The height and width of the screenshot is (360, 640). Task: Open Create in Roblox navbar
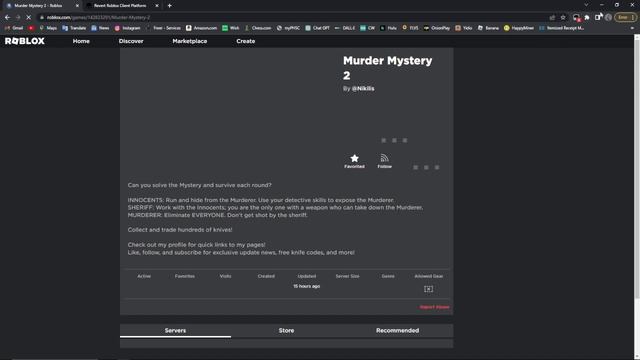tap(246, 41)
